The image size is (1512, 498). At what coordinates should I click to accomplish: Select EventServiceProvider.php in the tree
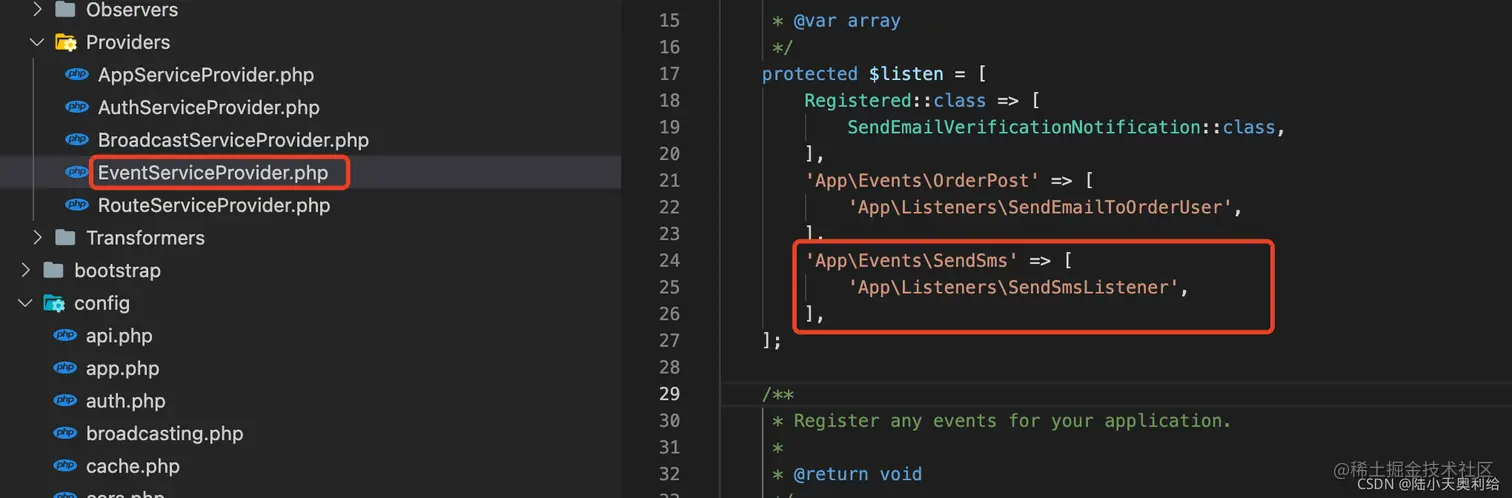(x=213, y=172)
